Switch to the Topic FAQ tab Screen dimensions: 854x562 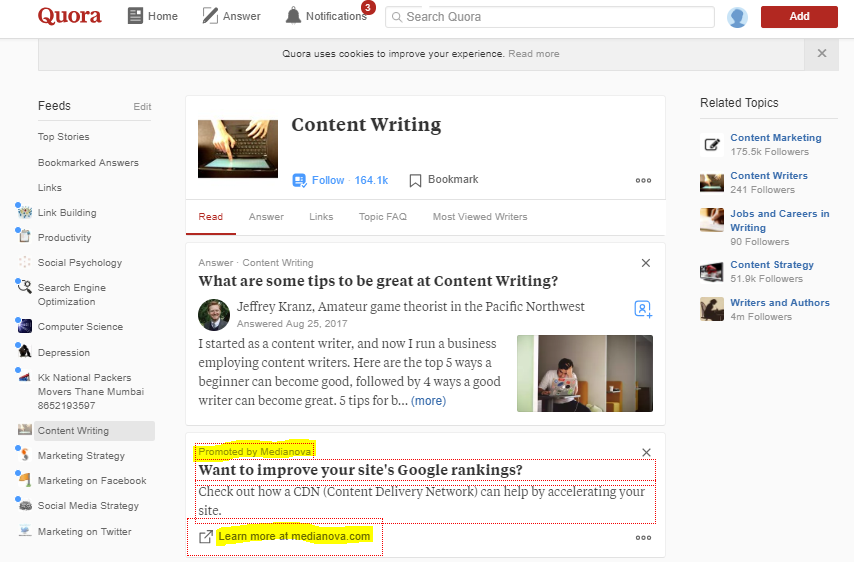click(383, 217)
